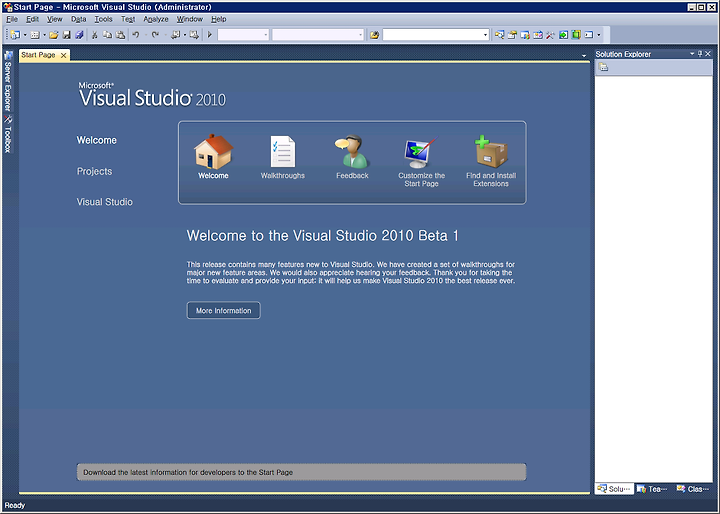720x514 pixels.
Task: Select Visual Studio in left navigation
Action: [x=105, y=202]
